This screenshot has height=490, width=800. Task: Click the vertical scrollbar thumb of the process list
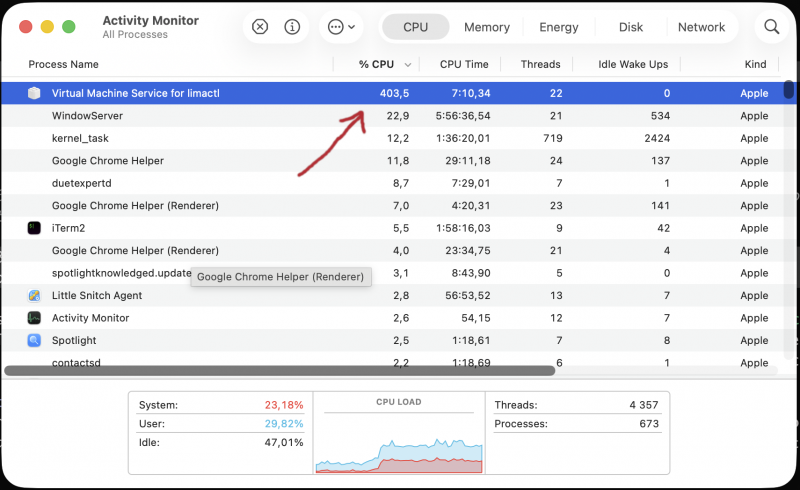pos(789,90)
